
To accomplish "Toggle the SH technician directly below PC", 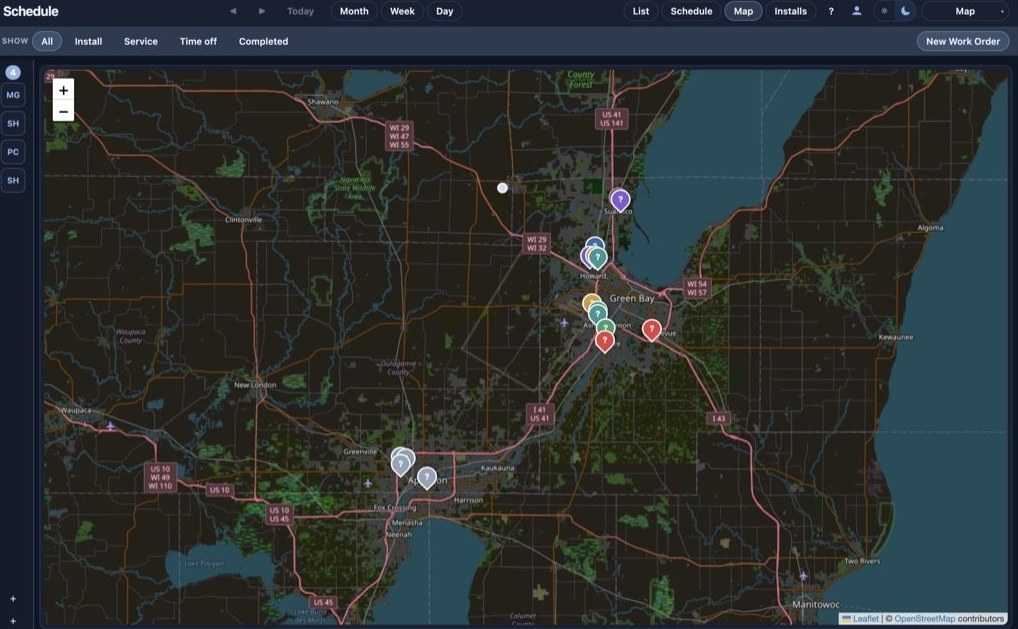I will tap(13, 180).
